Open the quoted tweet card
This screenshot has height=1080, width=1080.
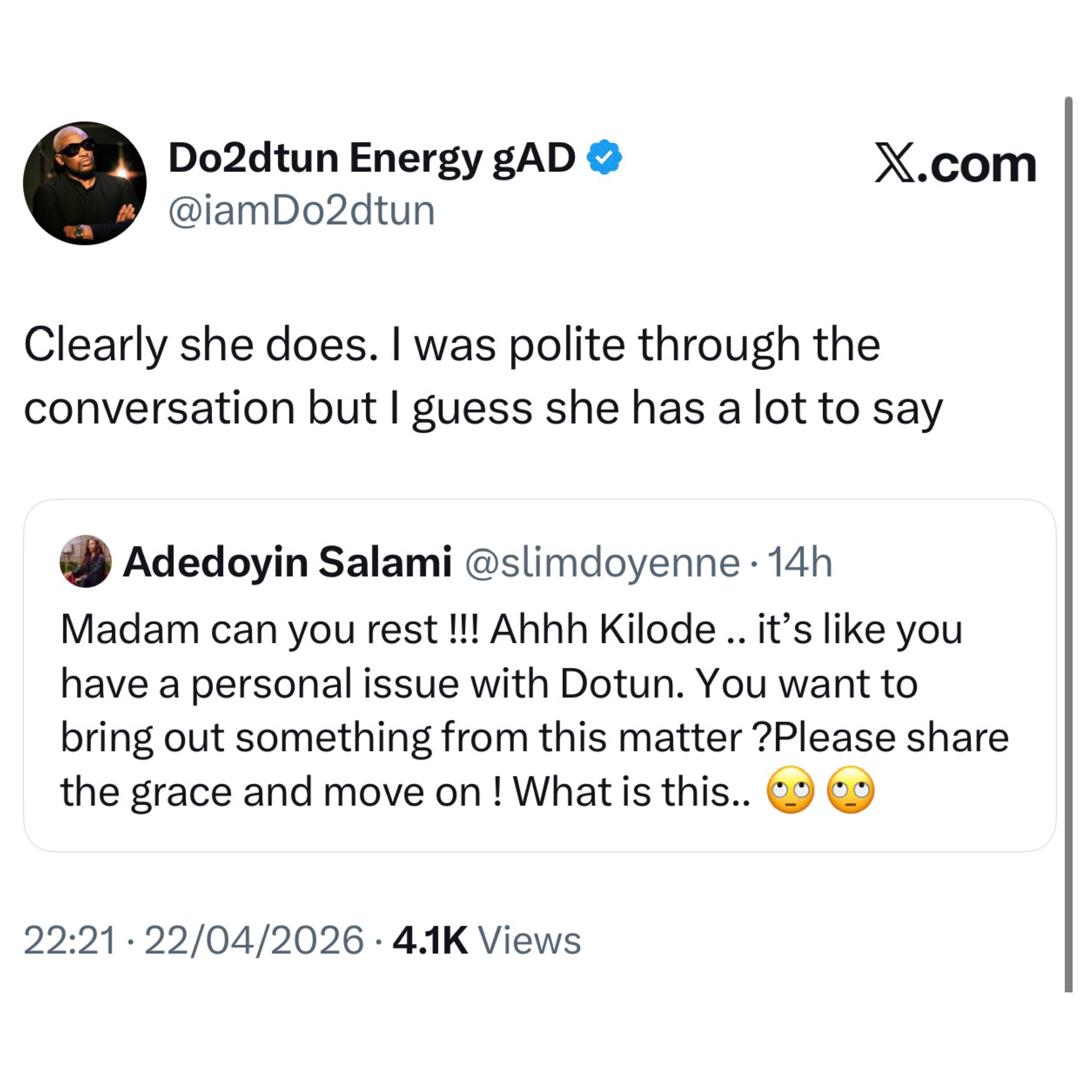pyautogui.click(x=540, y=675)
